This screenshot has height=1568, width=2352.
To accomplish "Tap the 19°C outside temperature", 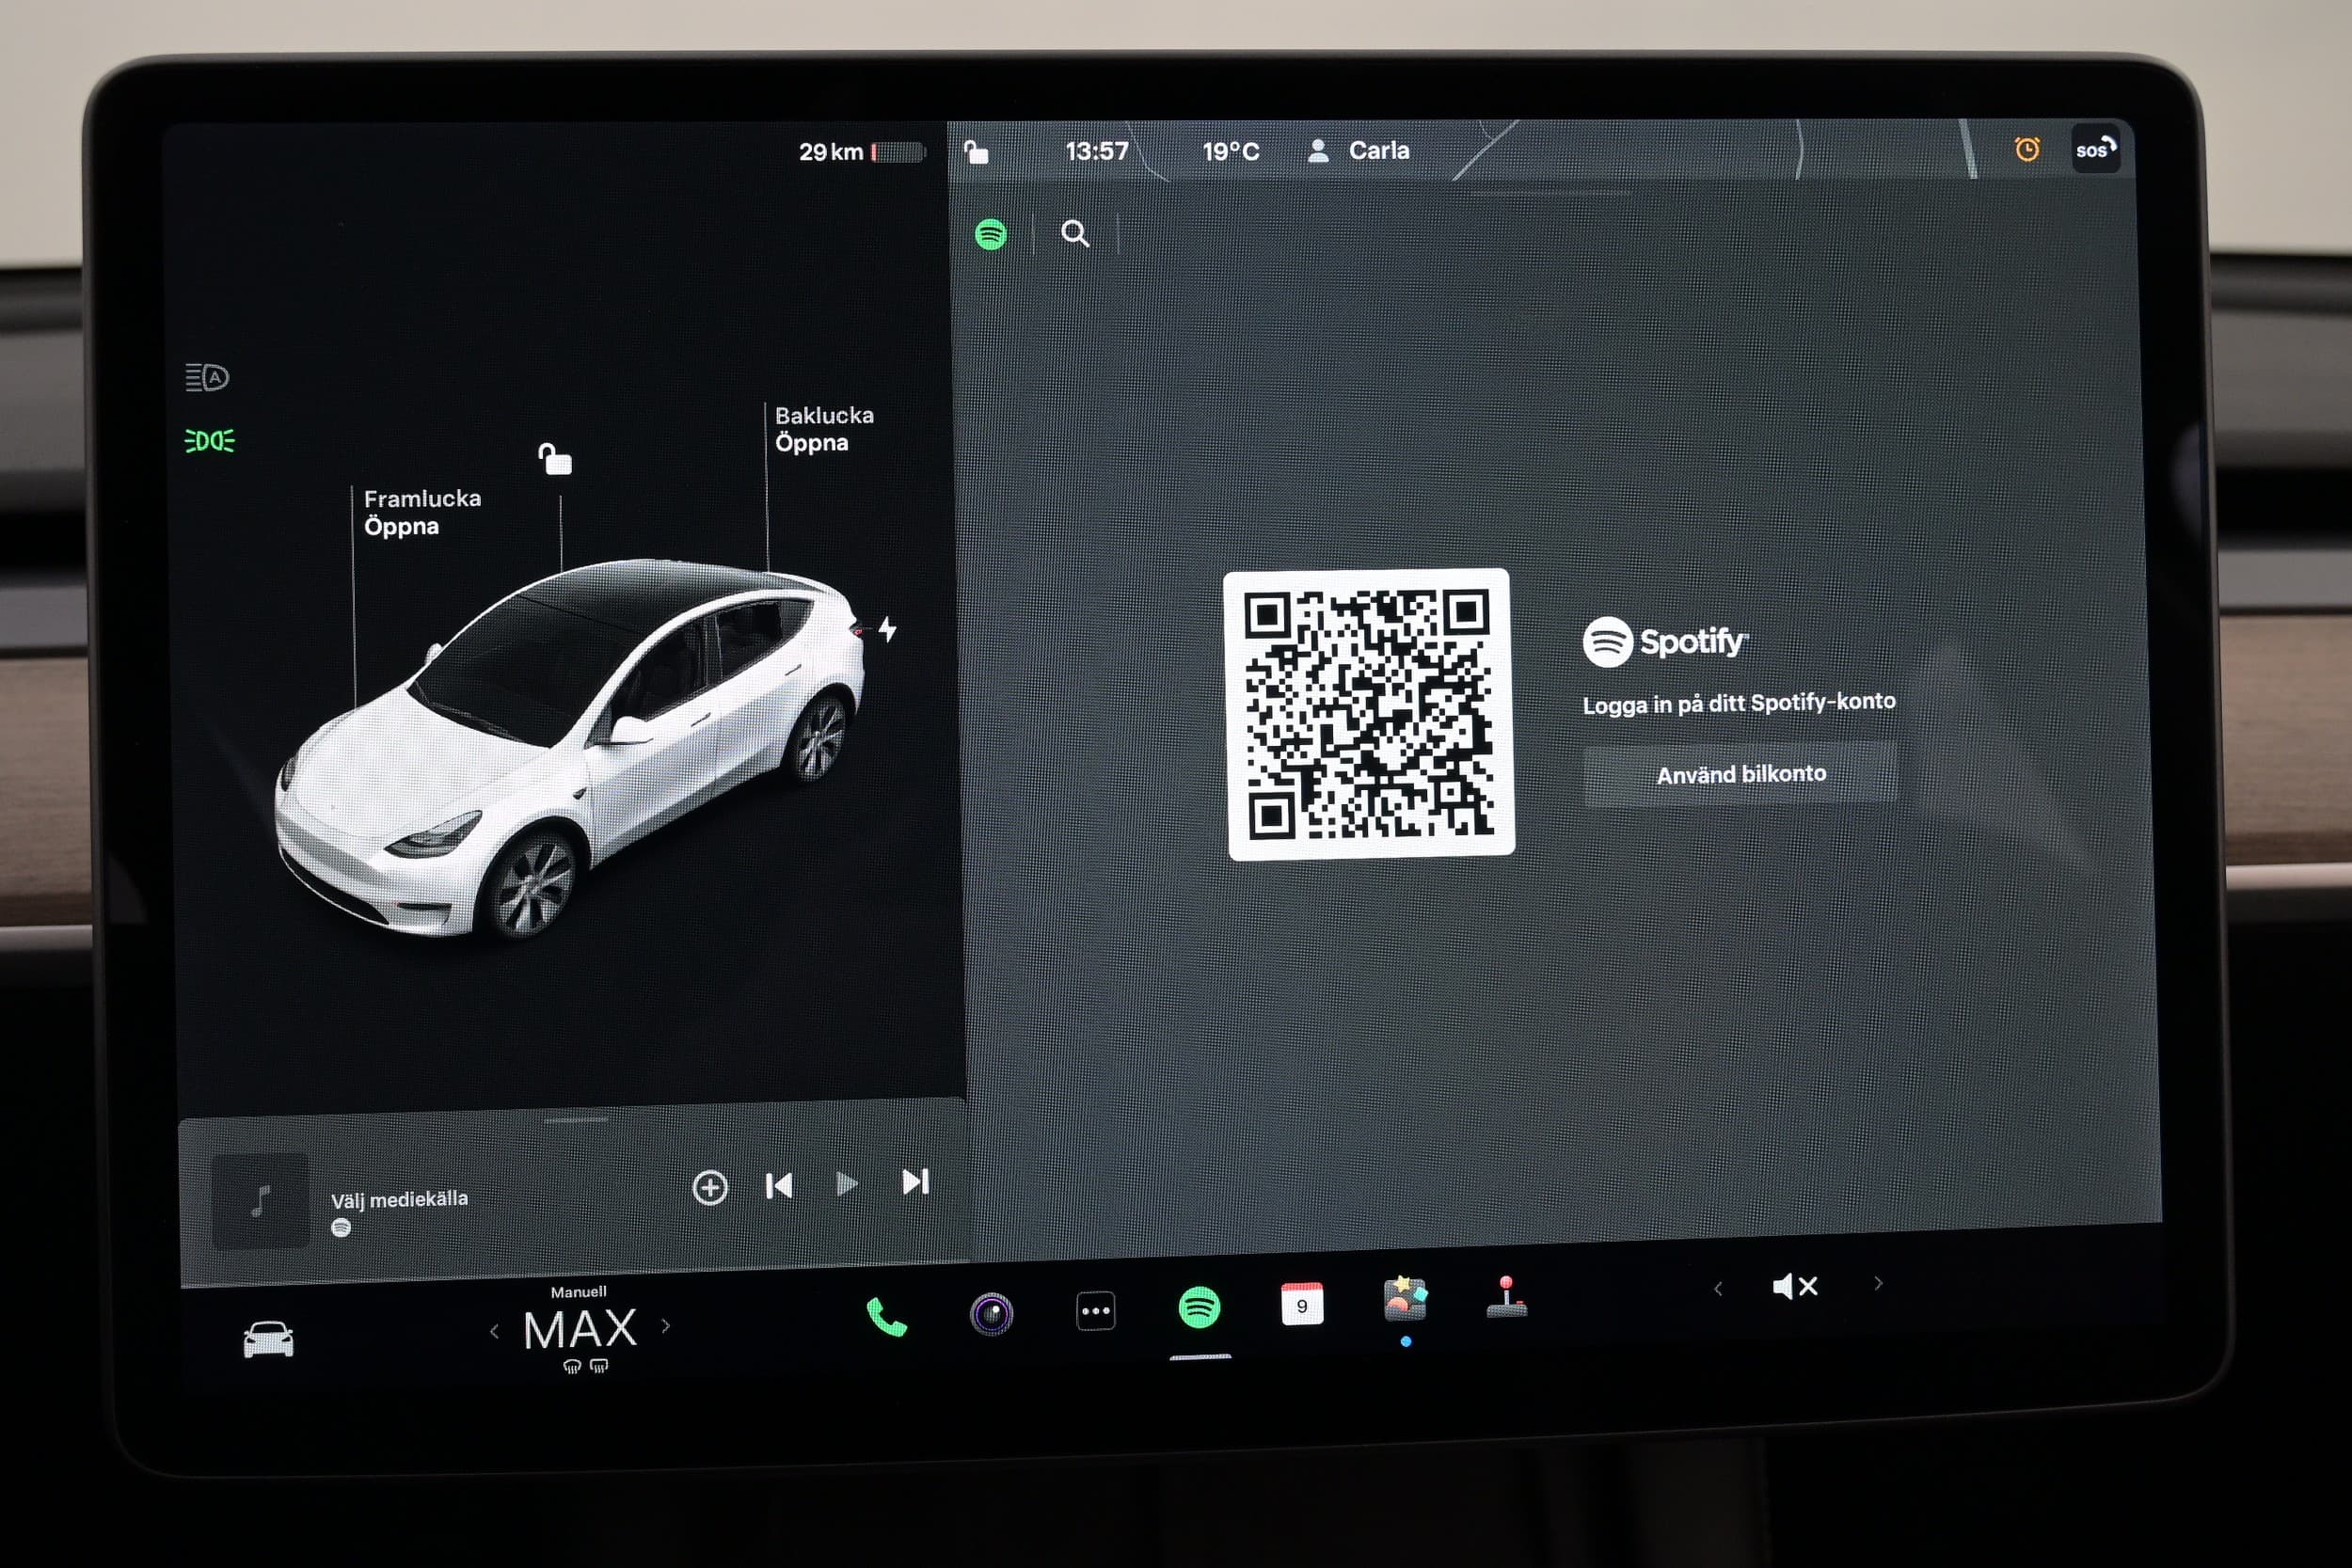I will [x=1230, y=151].
